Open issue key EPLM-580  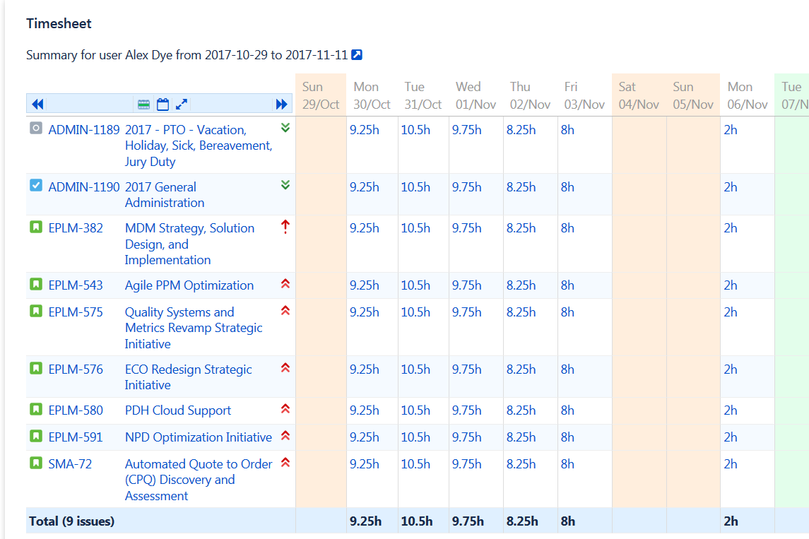(x=75, y=411)
